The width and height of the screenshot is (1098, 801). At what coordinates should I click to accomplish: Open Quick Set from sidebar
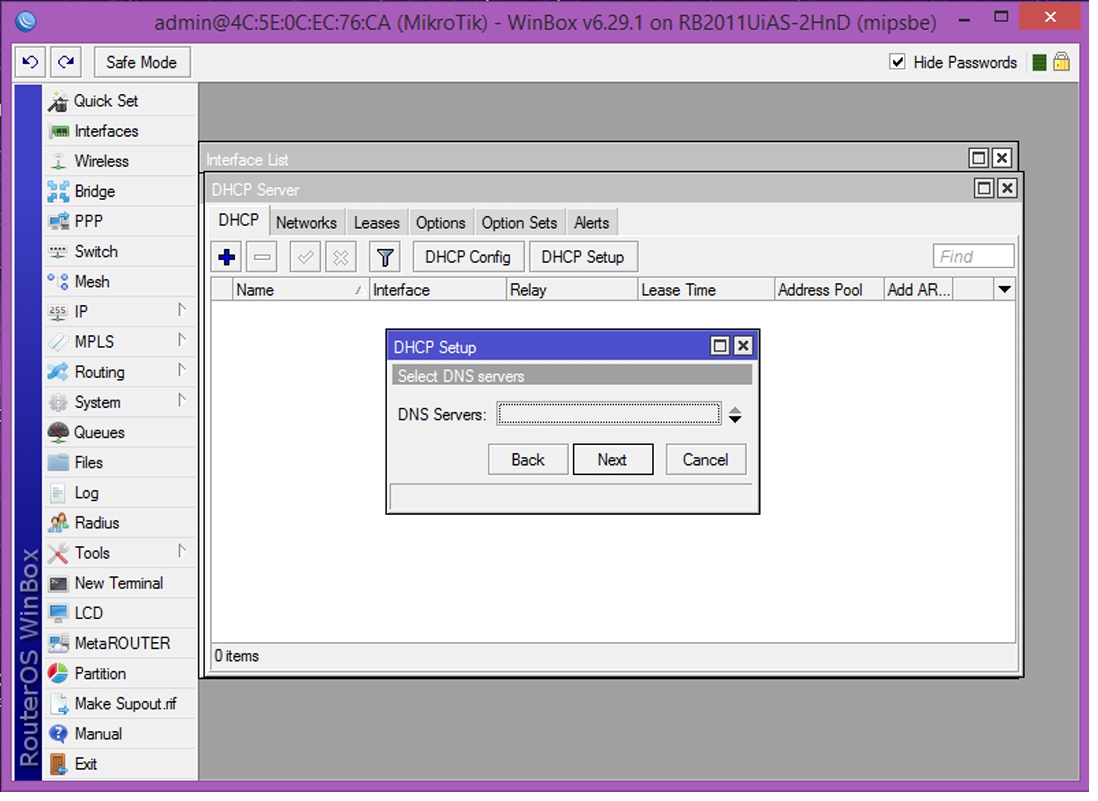pos(119,101)
